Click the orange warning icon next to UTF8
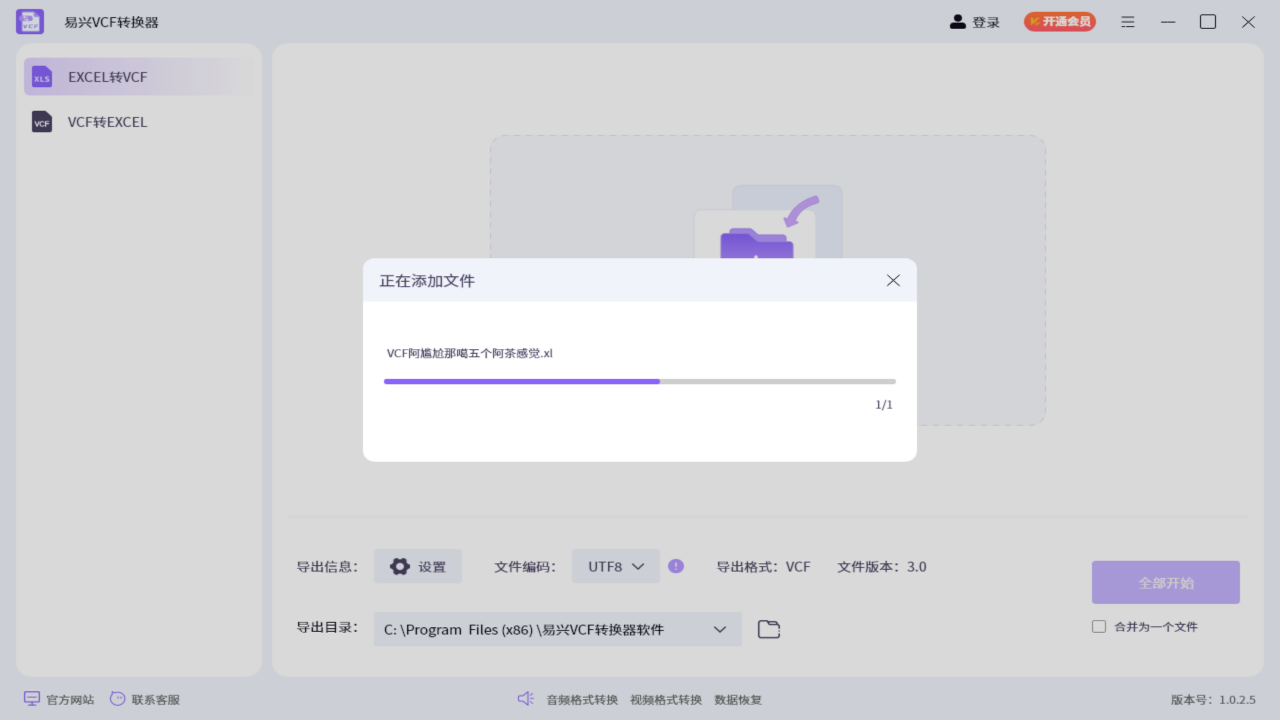The height and width of the screenshot is (720, 1280). pyautogui.click(x=676, y=566)
